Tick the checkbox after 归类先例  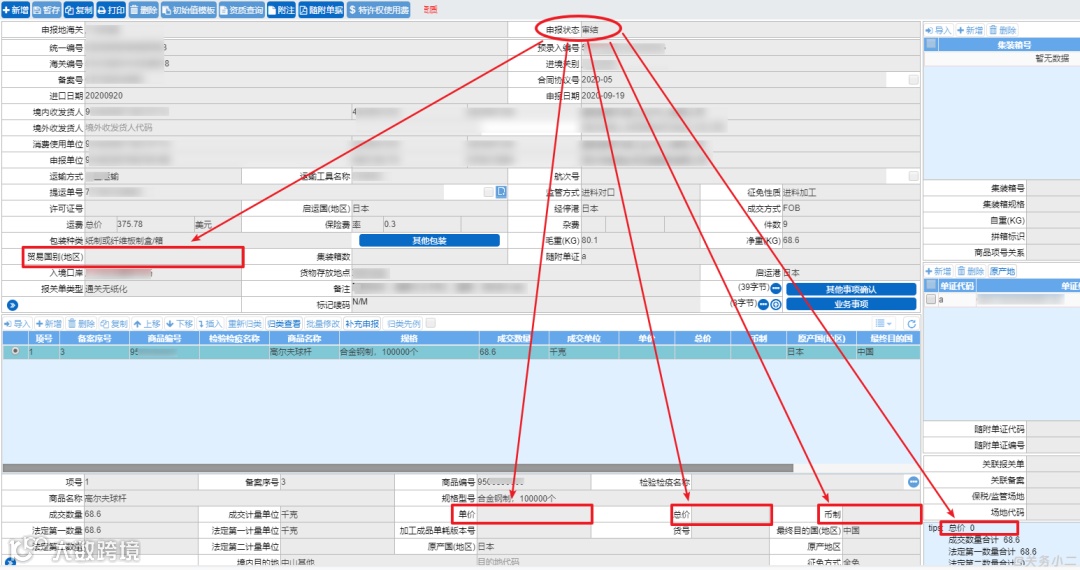tap(430, 323)
